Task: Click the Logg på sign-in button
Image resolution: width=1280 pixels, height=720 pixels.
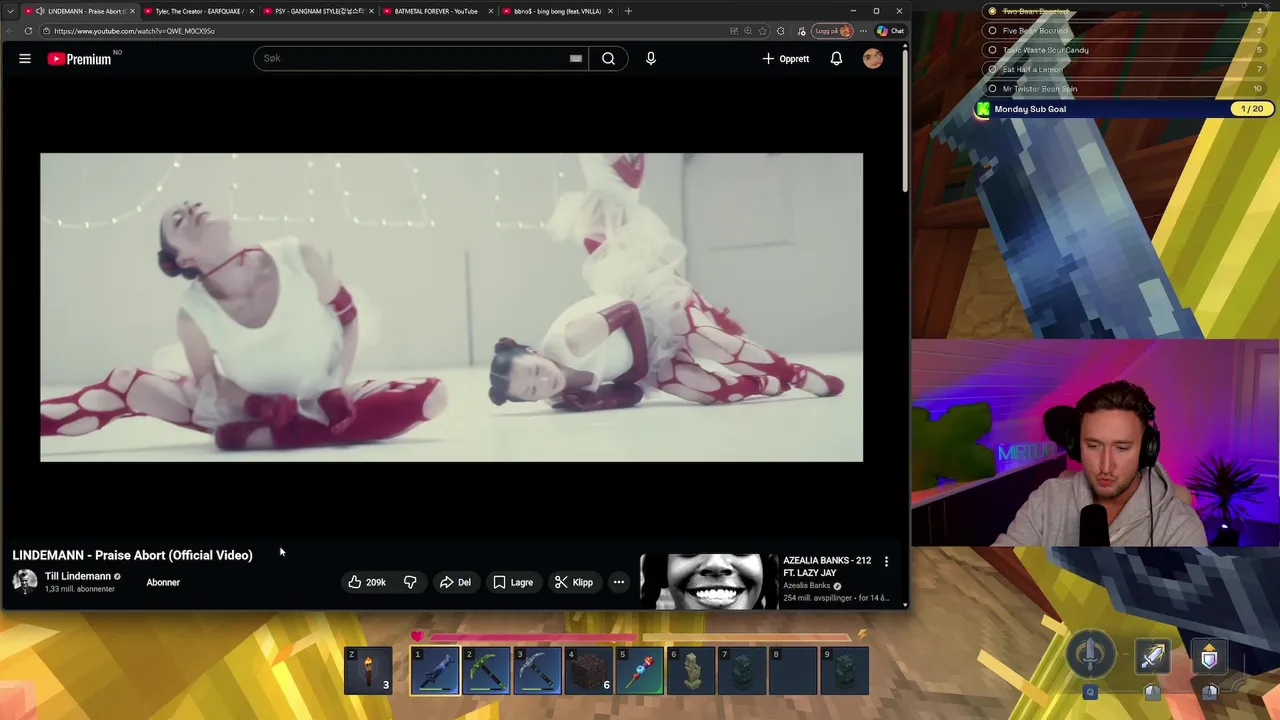Action: tap(833, 31)
